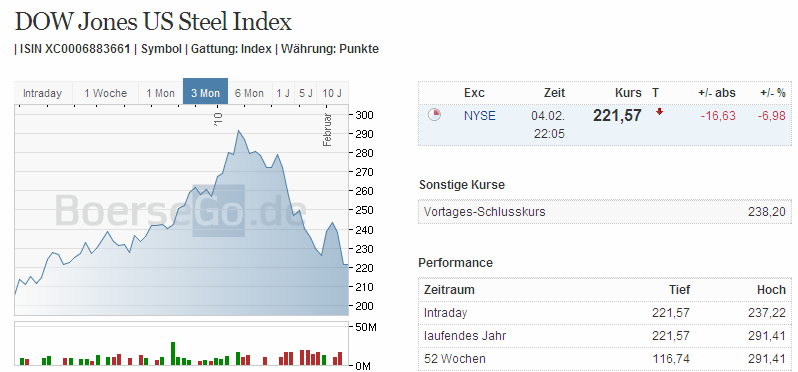Show the 6 Mon chart range
This screenshot has width=798, height=372.
pos(250,94)
